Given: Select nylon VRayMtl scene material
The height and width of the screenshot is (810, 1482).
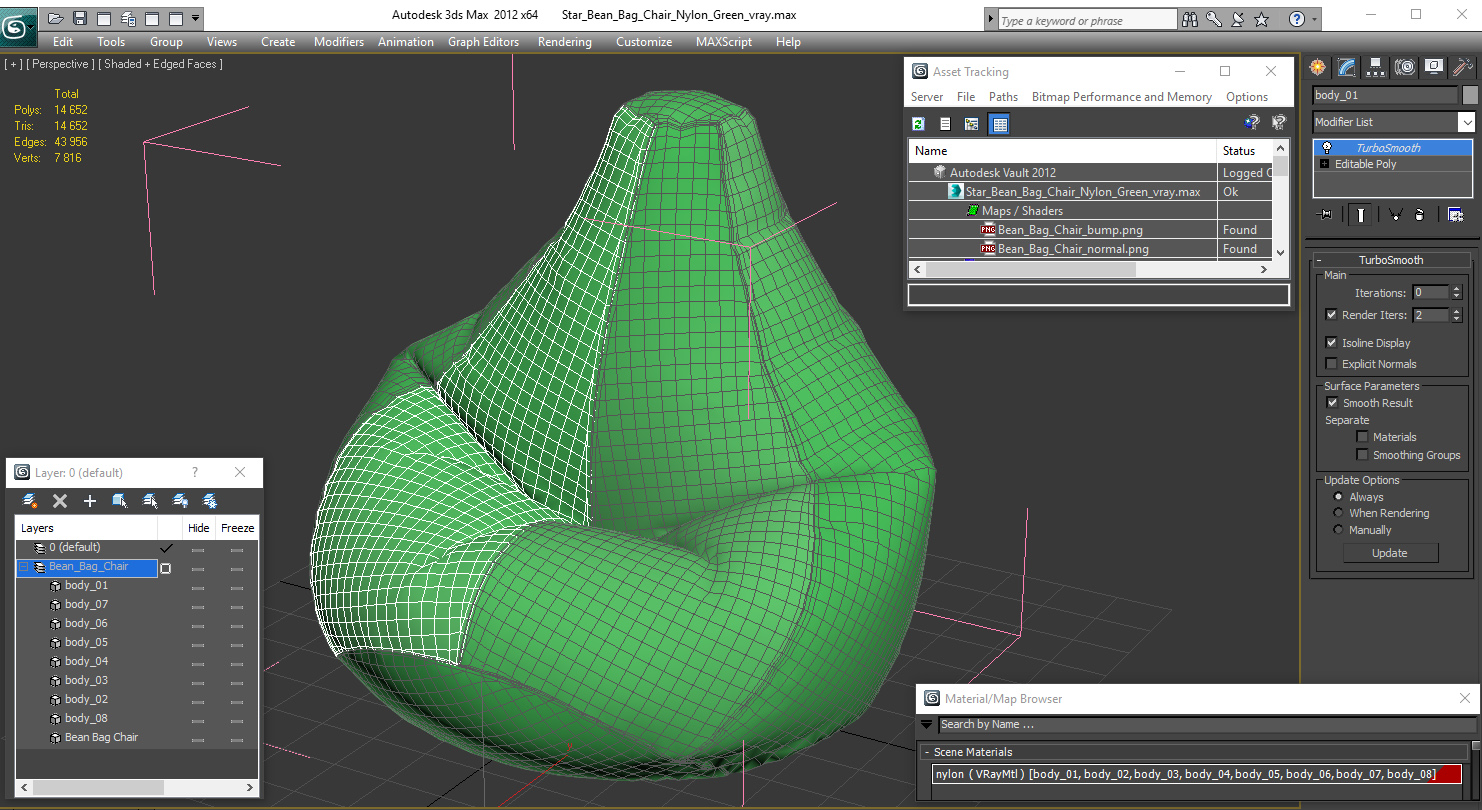Looking at the screenshot, I should pyautogui.click(x=1197, y=774).
